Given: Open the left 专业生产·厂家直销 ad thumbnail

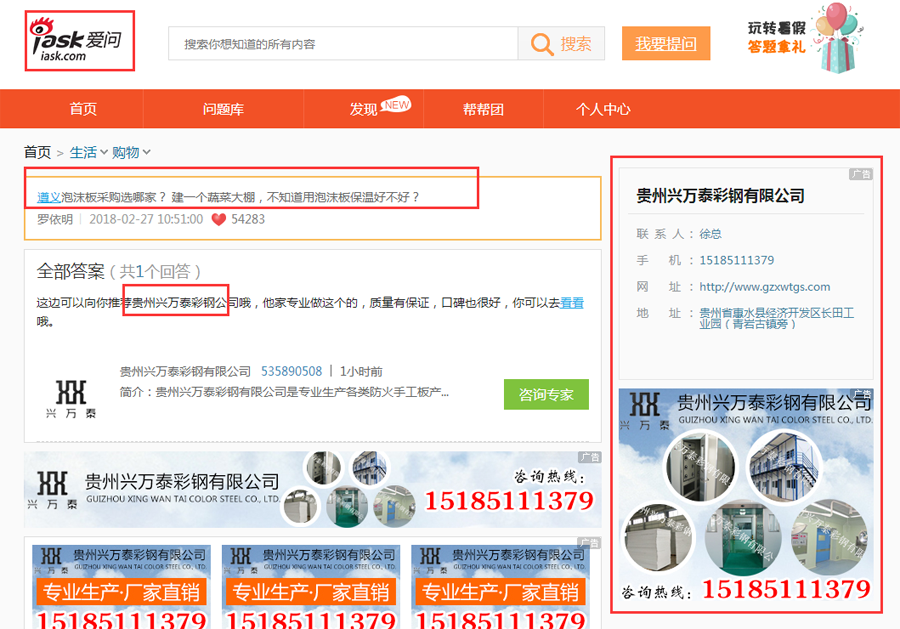Looking at the screenshot, I should [x=122, y=587].
